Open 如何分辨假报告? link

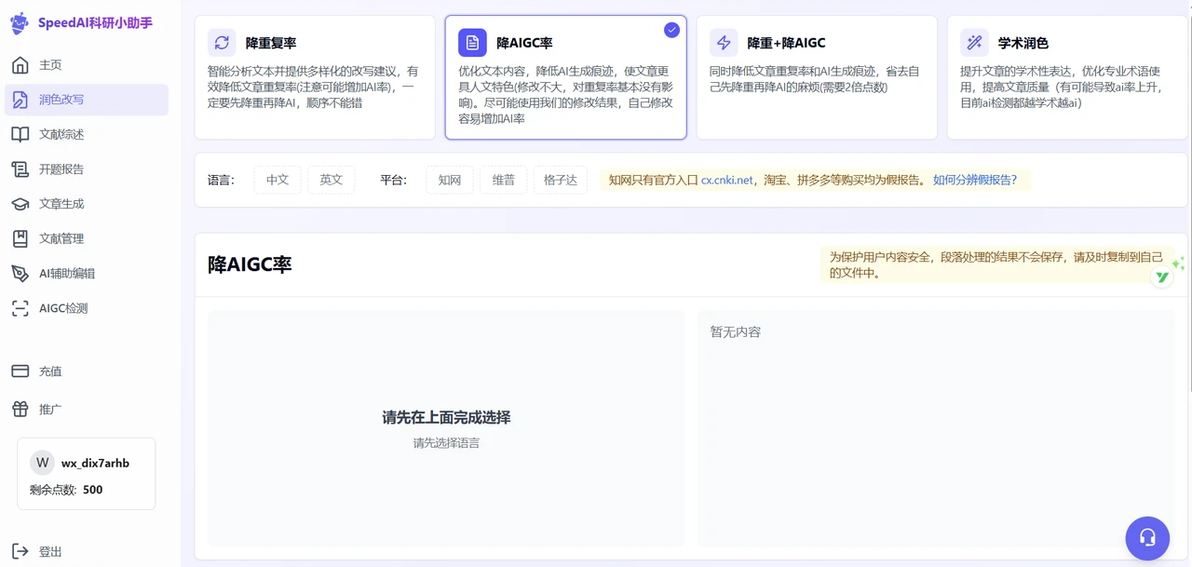coord(975,180)
